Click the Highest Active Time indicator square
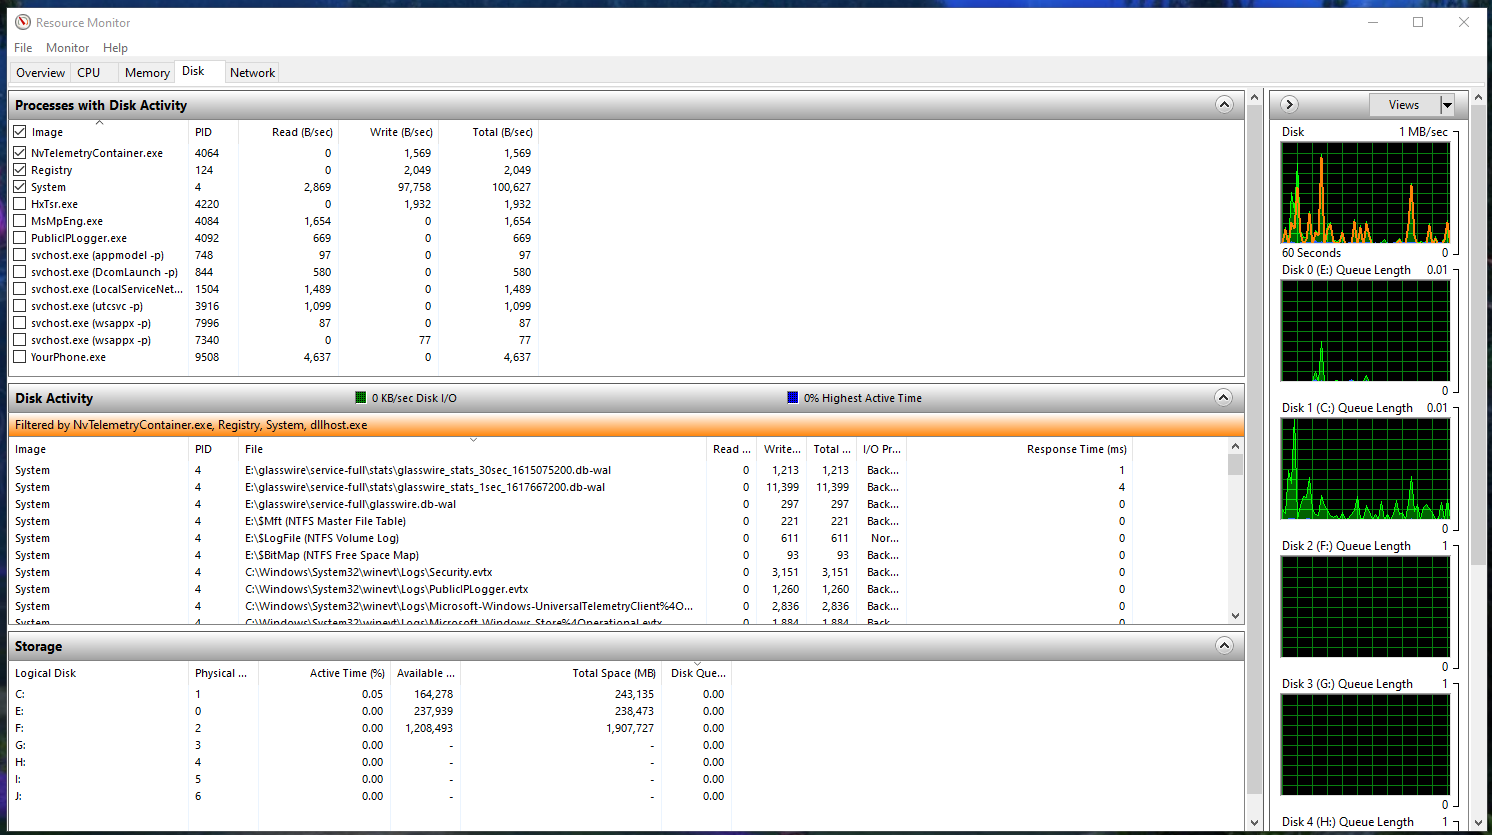 (x=793, y=398)
